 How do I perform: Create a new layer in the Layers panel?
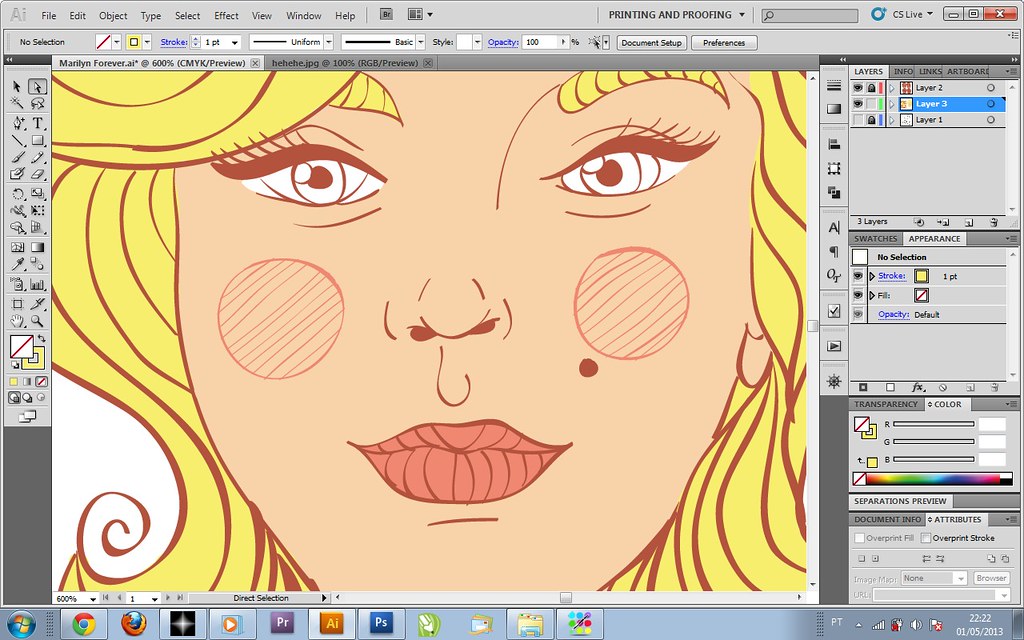click(969, 222)
